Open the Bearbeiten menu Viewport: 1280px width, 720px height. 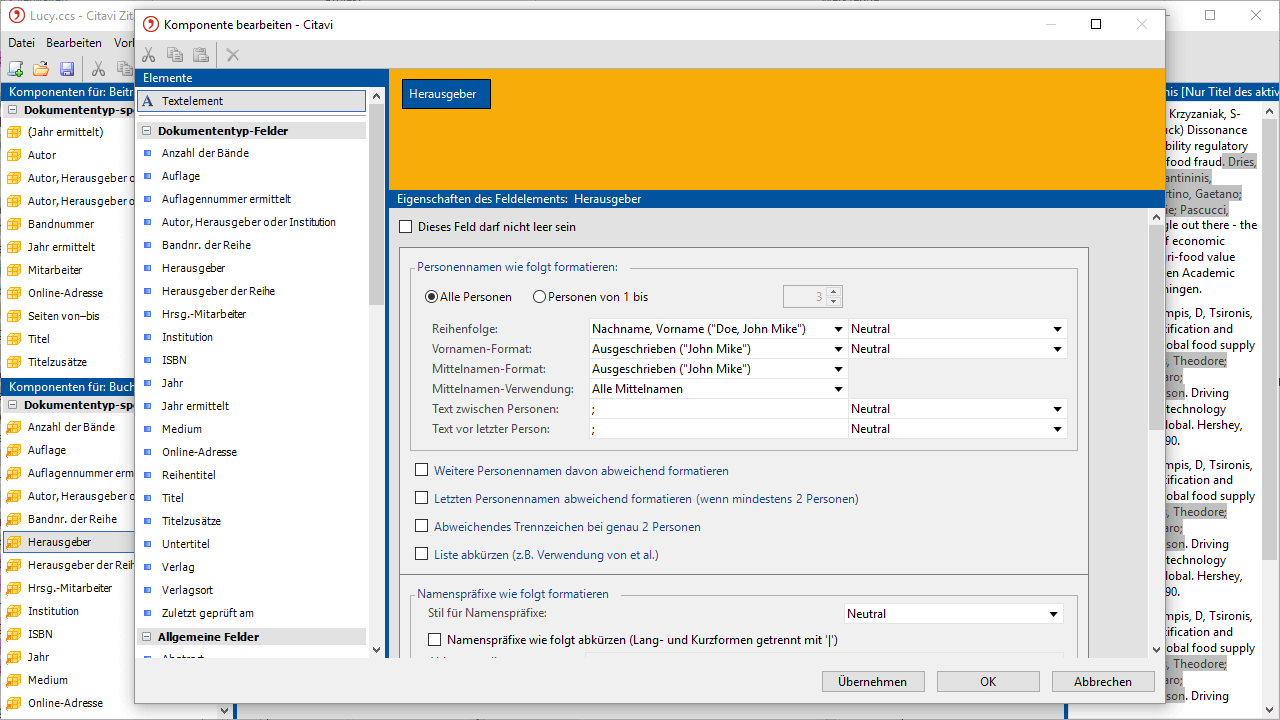[x=74, y=43]
